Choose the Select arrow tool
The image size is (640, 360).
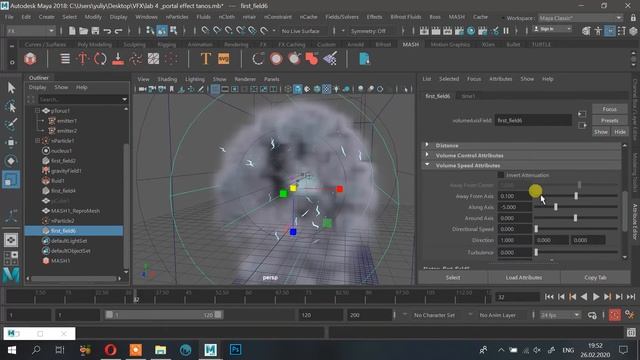(x=11, y=88)
